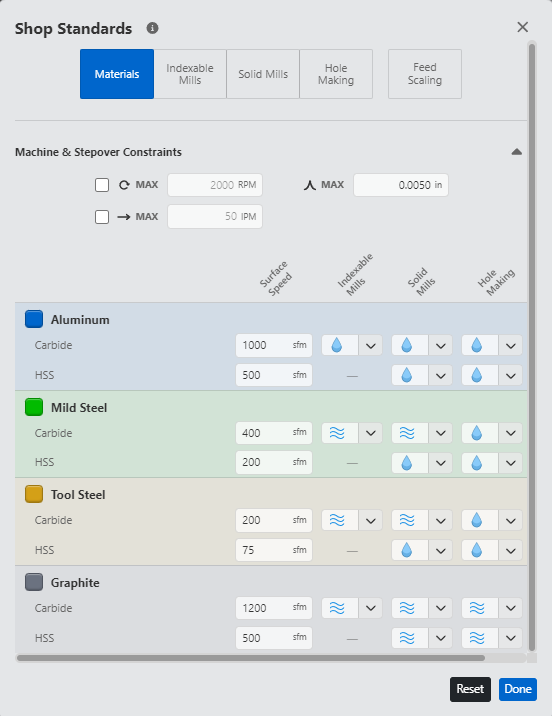Click Graphite HSS Solid Mills air-blast icon
The height and width of the screenshot is (716, 552).
click(407, 638)
